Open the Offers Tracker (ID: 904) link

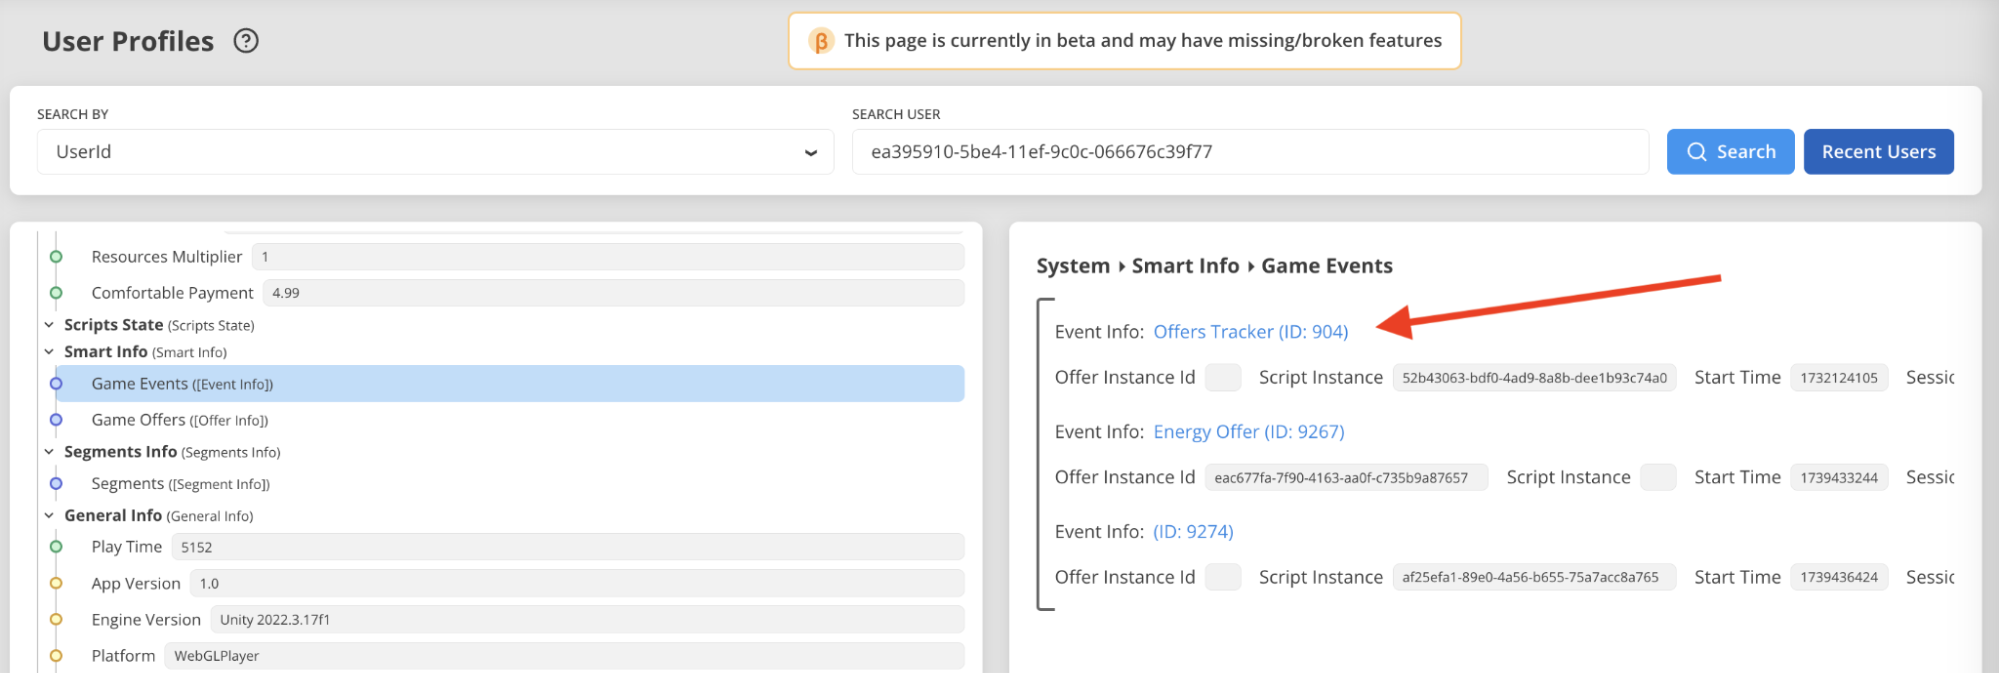click(x=1250, y=332)
